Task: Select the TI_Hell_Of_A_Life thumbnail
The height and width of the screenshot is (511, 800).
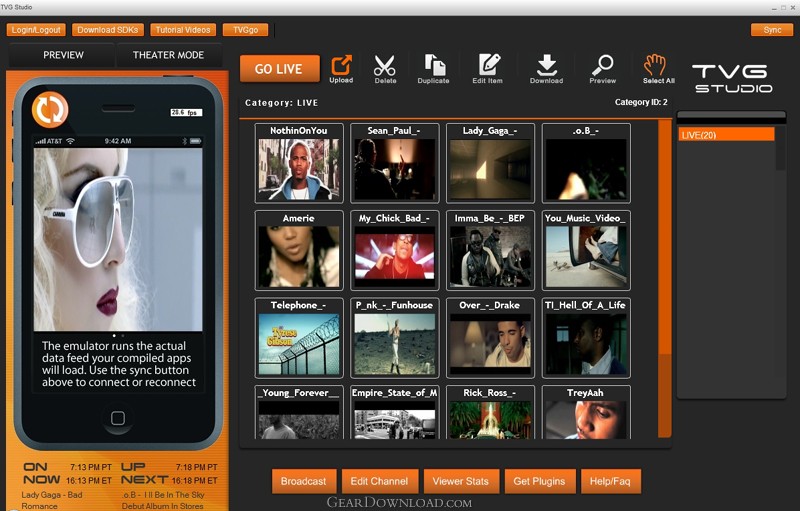Action: 586,338
